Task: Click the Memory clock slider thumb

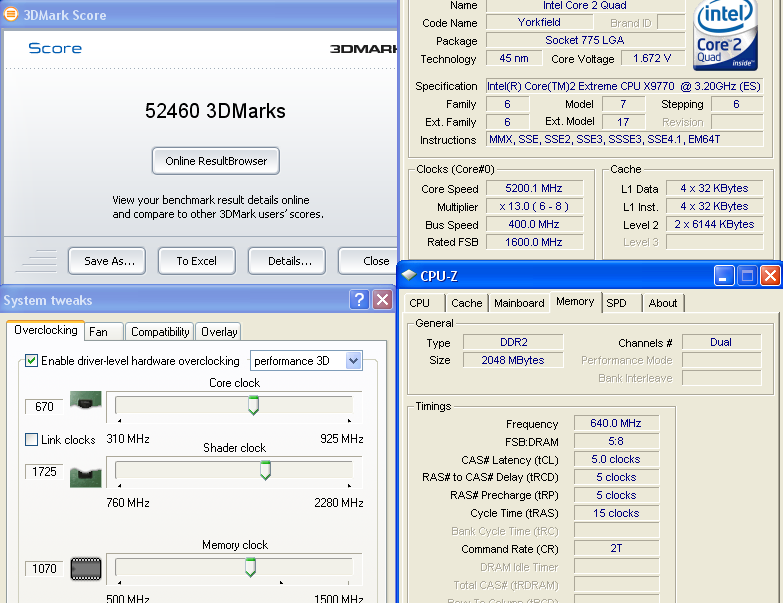Action: (x=250, y=568)
